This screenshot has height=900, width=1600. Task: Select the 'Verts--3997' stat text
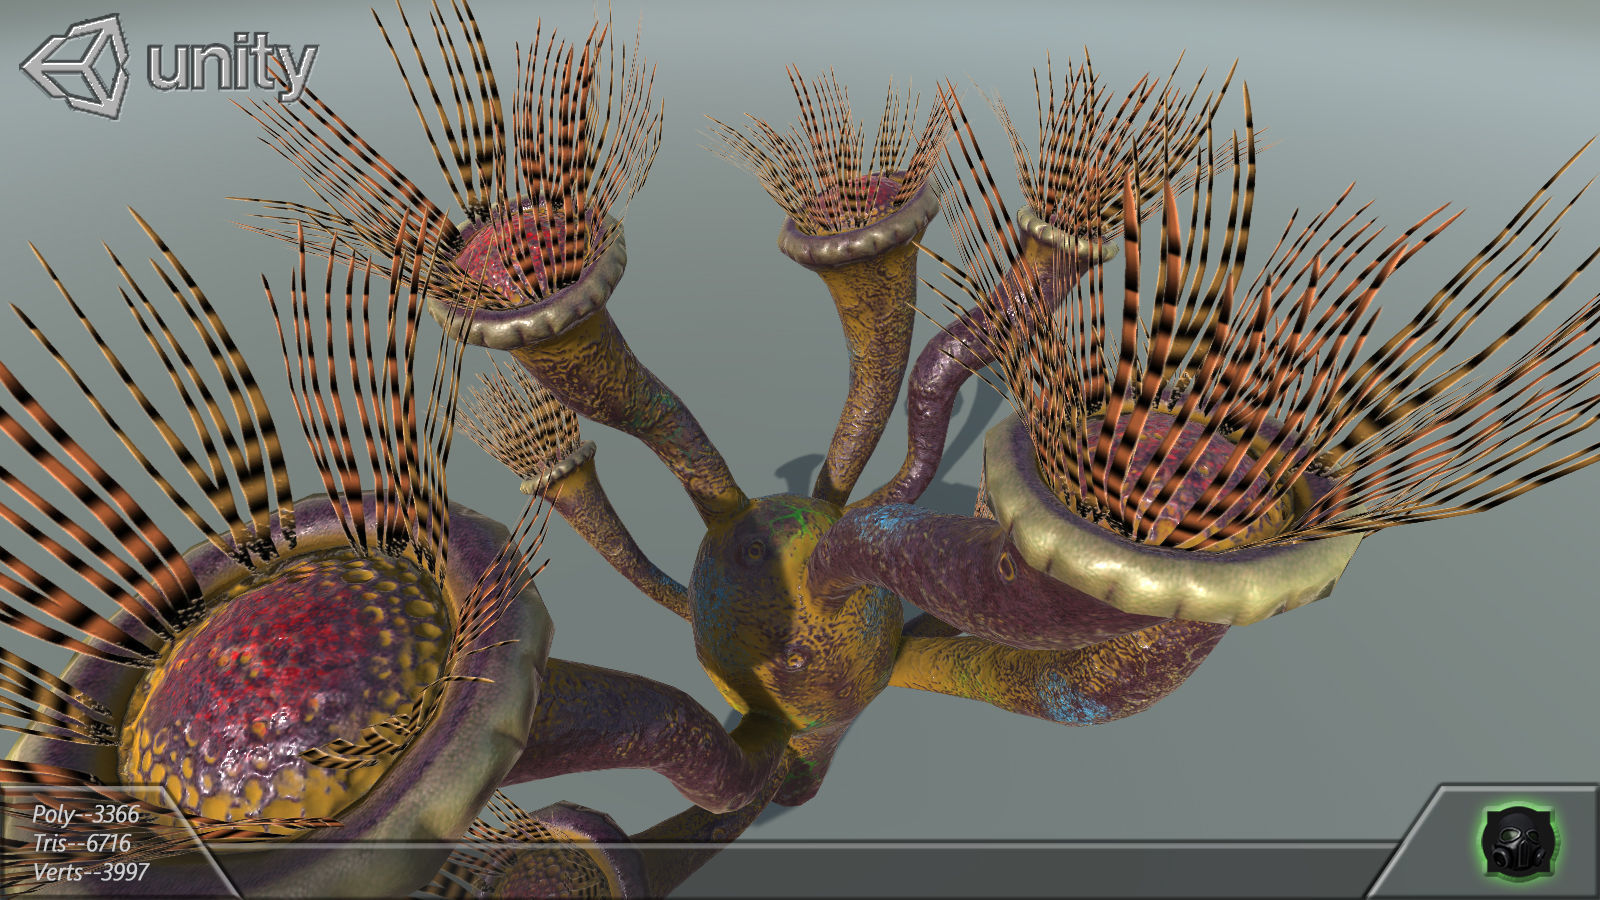[91, 871]
